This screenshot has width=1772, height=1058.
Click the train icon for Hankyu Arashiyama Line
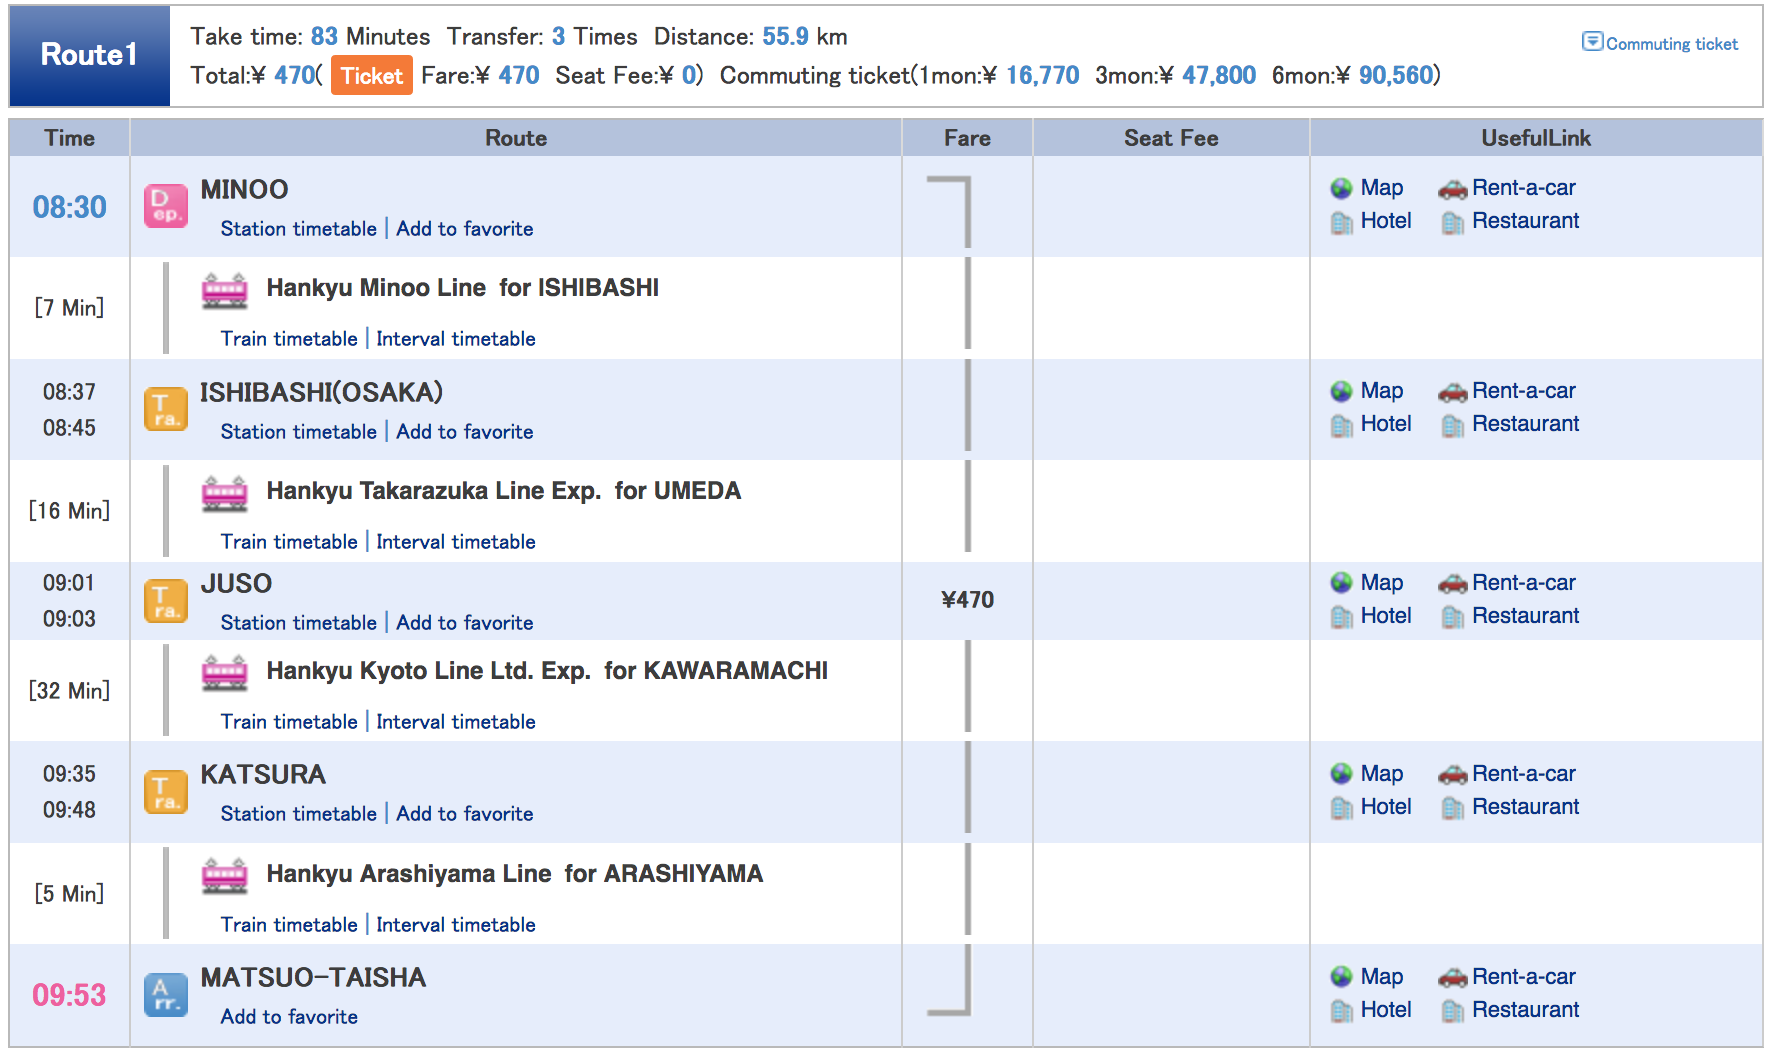[x=225, y=876]
